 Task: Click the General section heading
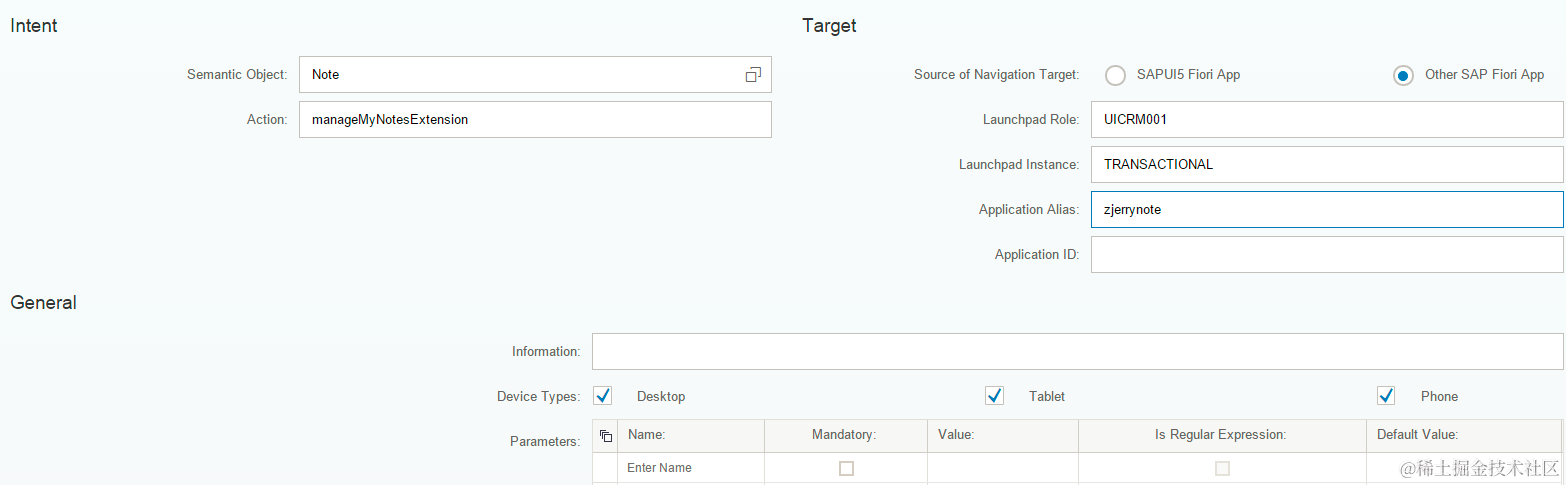[x=43, y=302]
